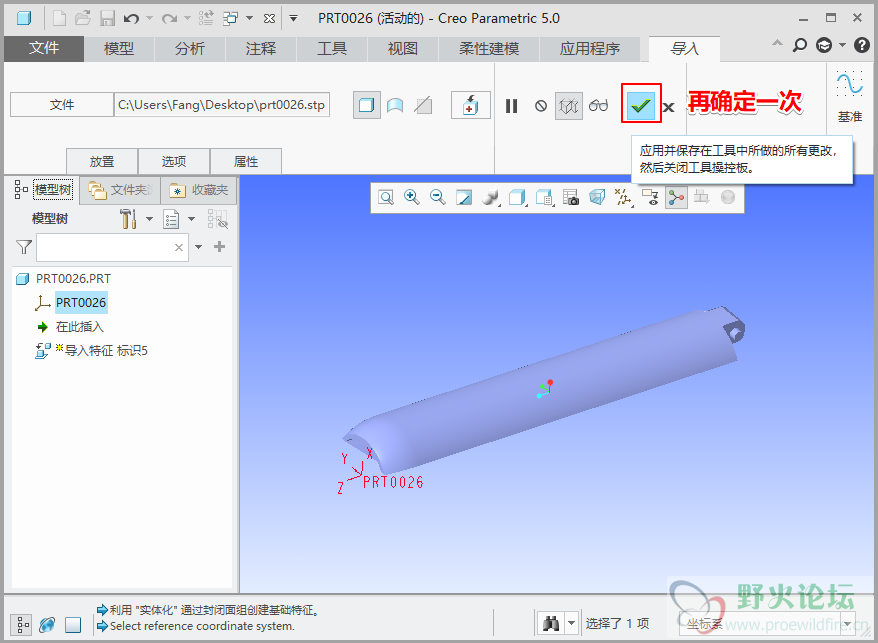Toggle perspective view icon
The image size is (878, 643).
coord(597,197)
